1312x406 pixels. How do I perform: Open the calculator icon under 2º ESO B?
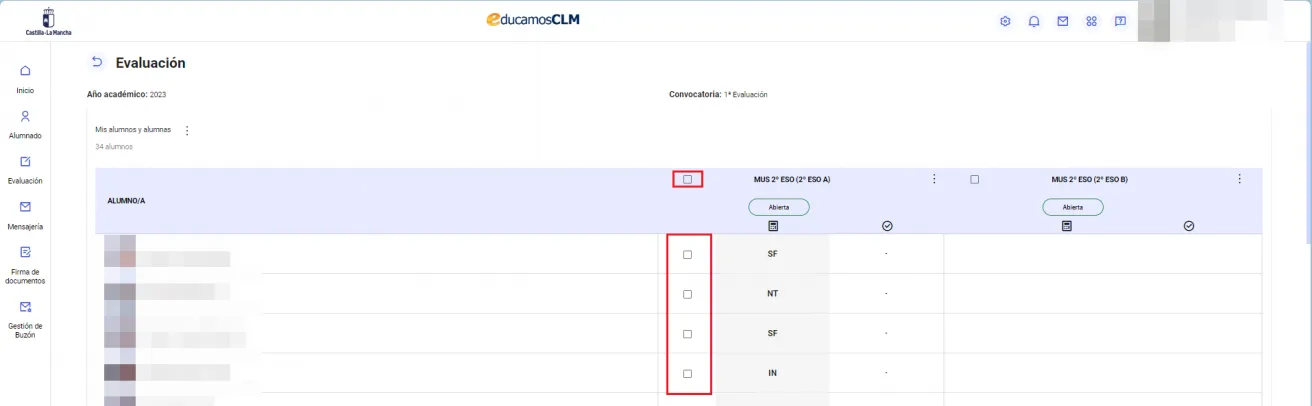(x=1067, y=226)
